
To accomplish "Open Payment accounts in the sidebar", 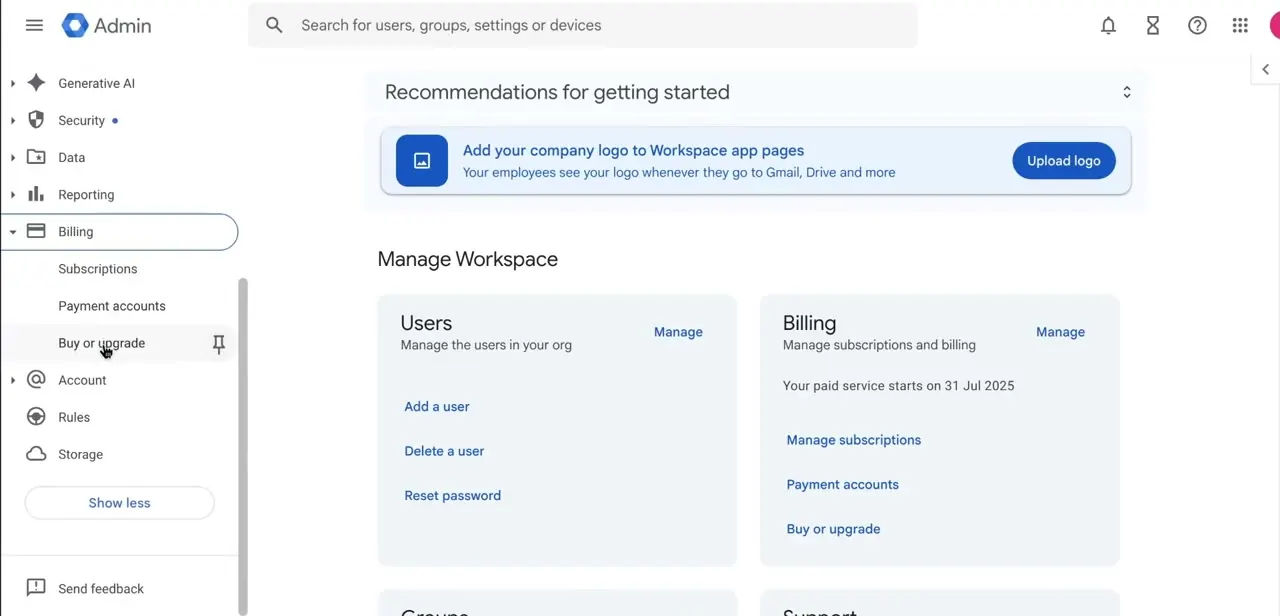I will 112,306.
